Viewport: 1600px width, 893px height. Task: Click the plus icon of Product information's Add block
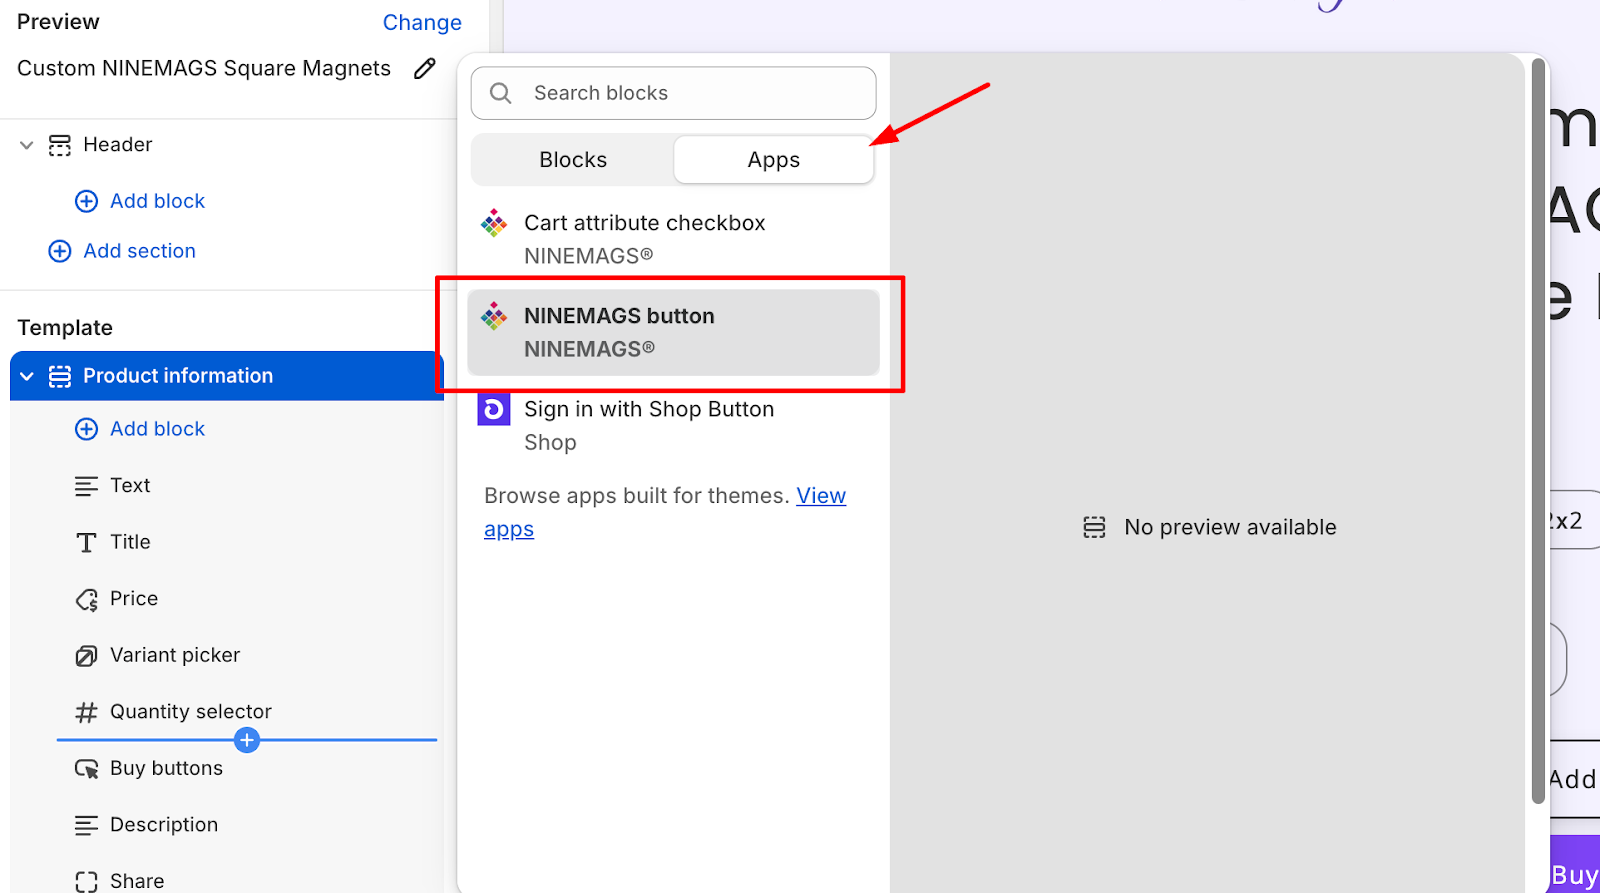(x=87, y=429)
